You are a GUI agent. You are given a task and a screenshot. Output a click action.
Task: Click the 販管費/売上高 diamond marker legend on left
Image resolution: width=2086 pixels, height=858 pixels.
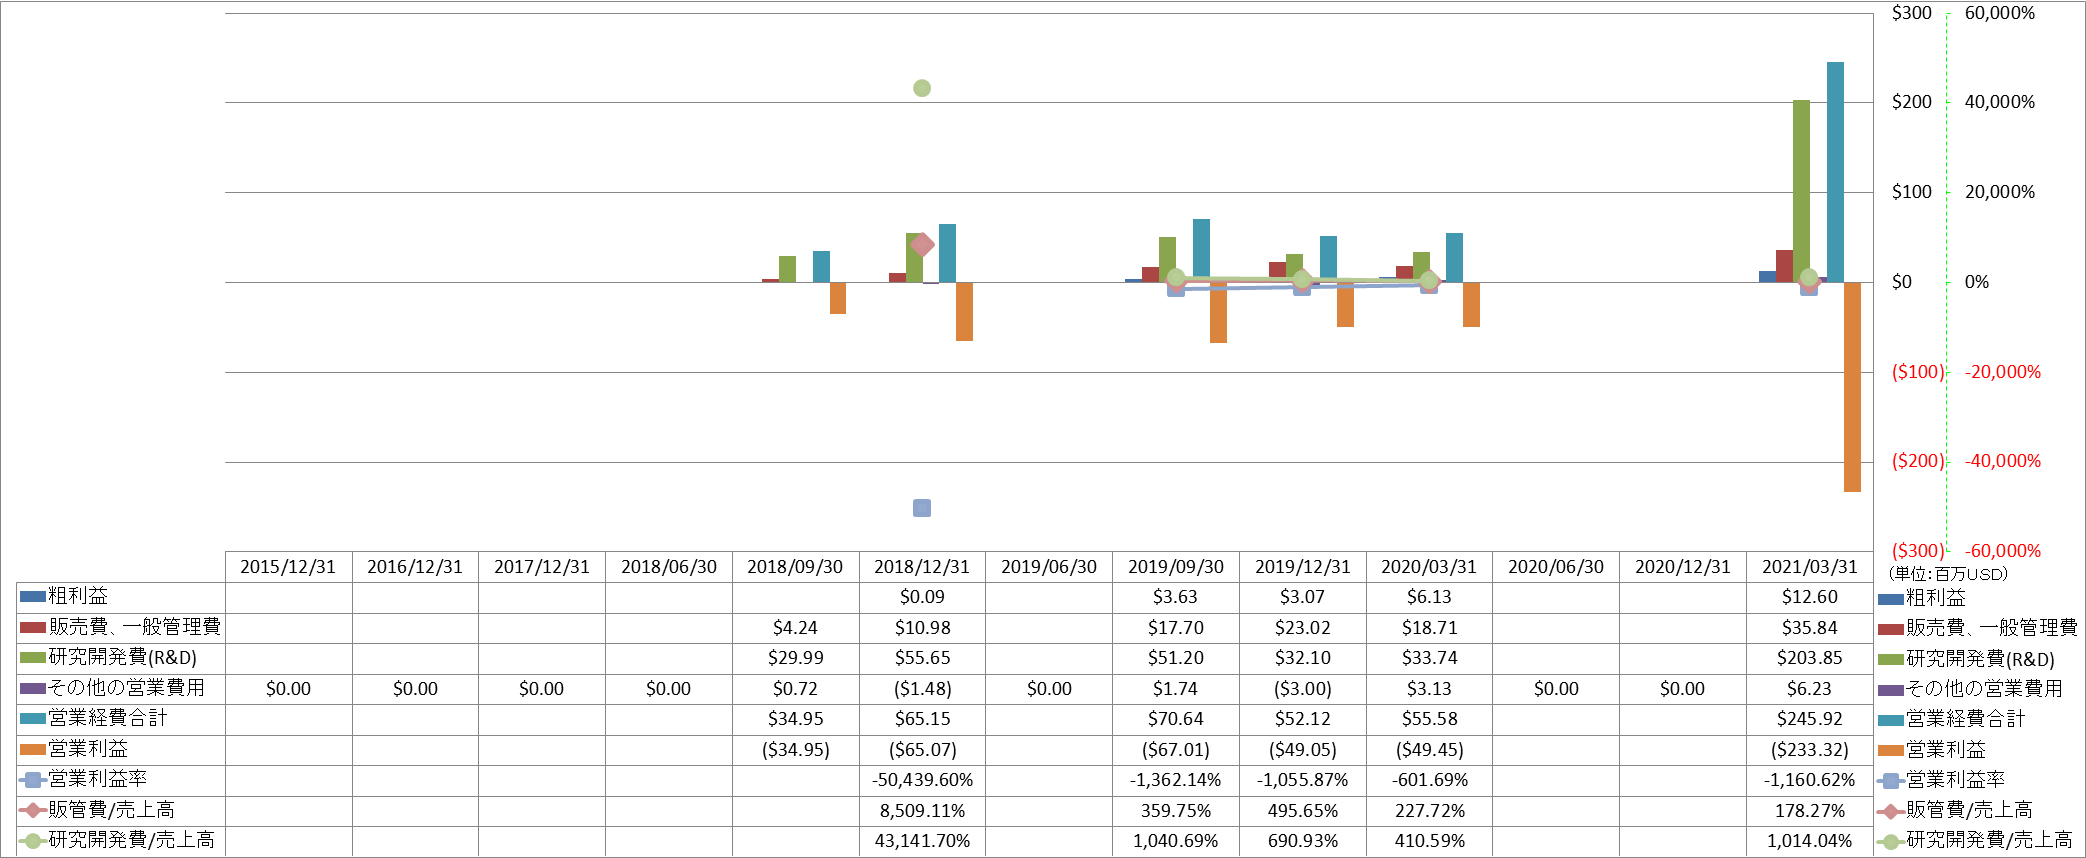[x=33, y=810]
